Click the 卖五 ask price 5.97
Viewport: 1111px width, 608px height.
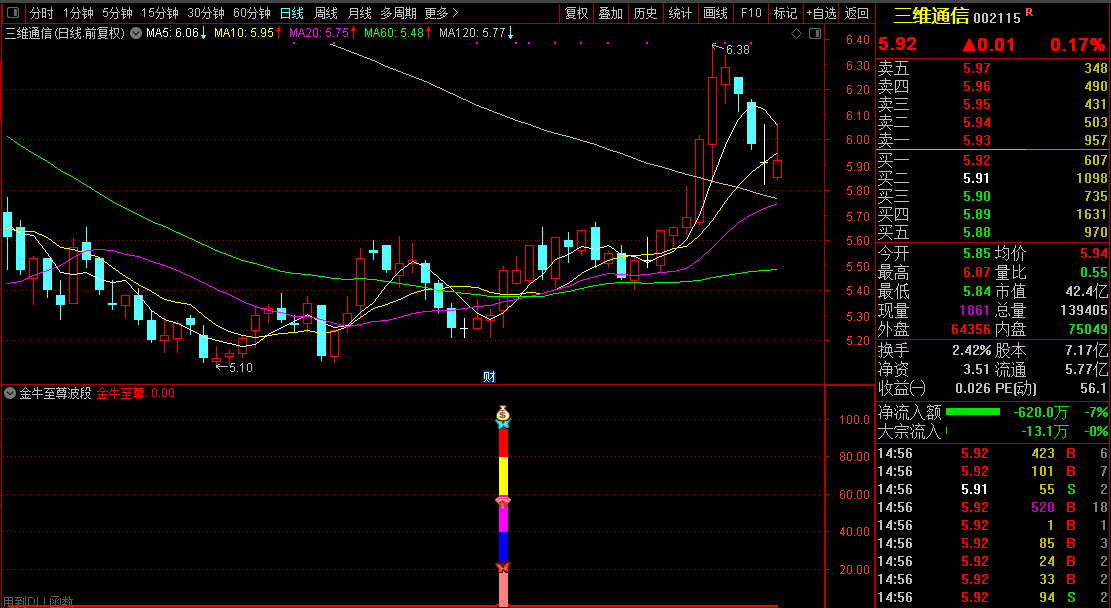pyautogui.click(x=976, y=69)
